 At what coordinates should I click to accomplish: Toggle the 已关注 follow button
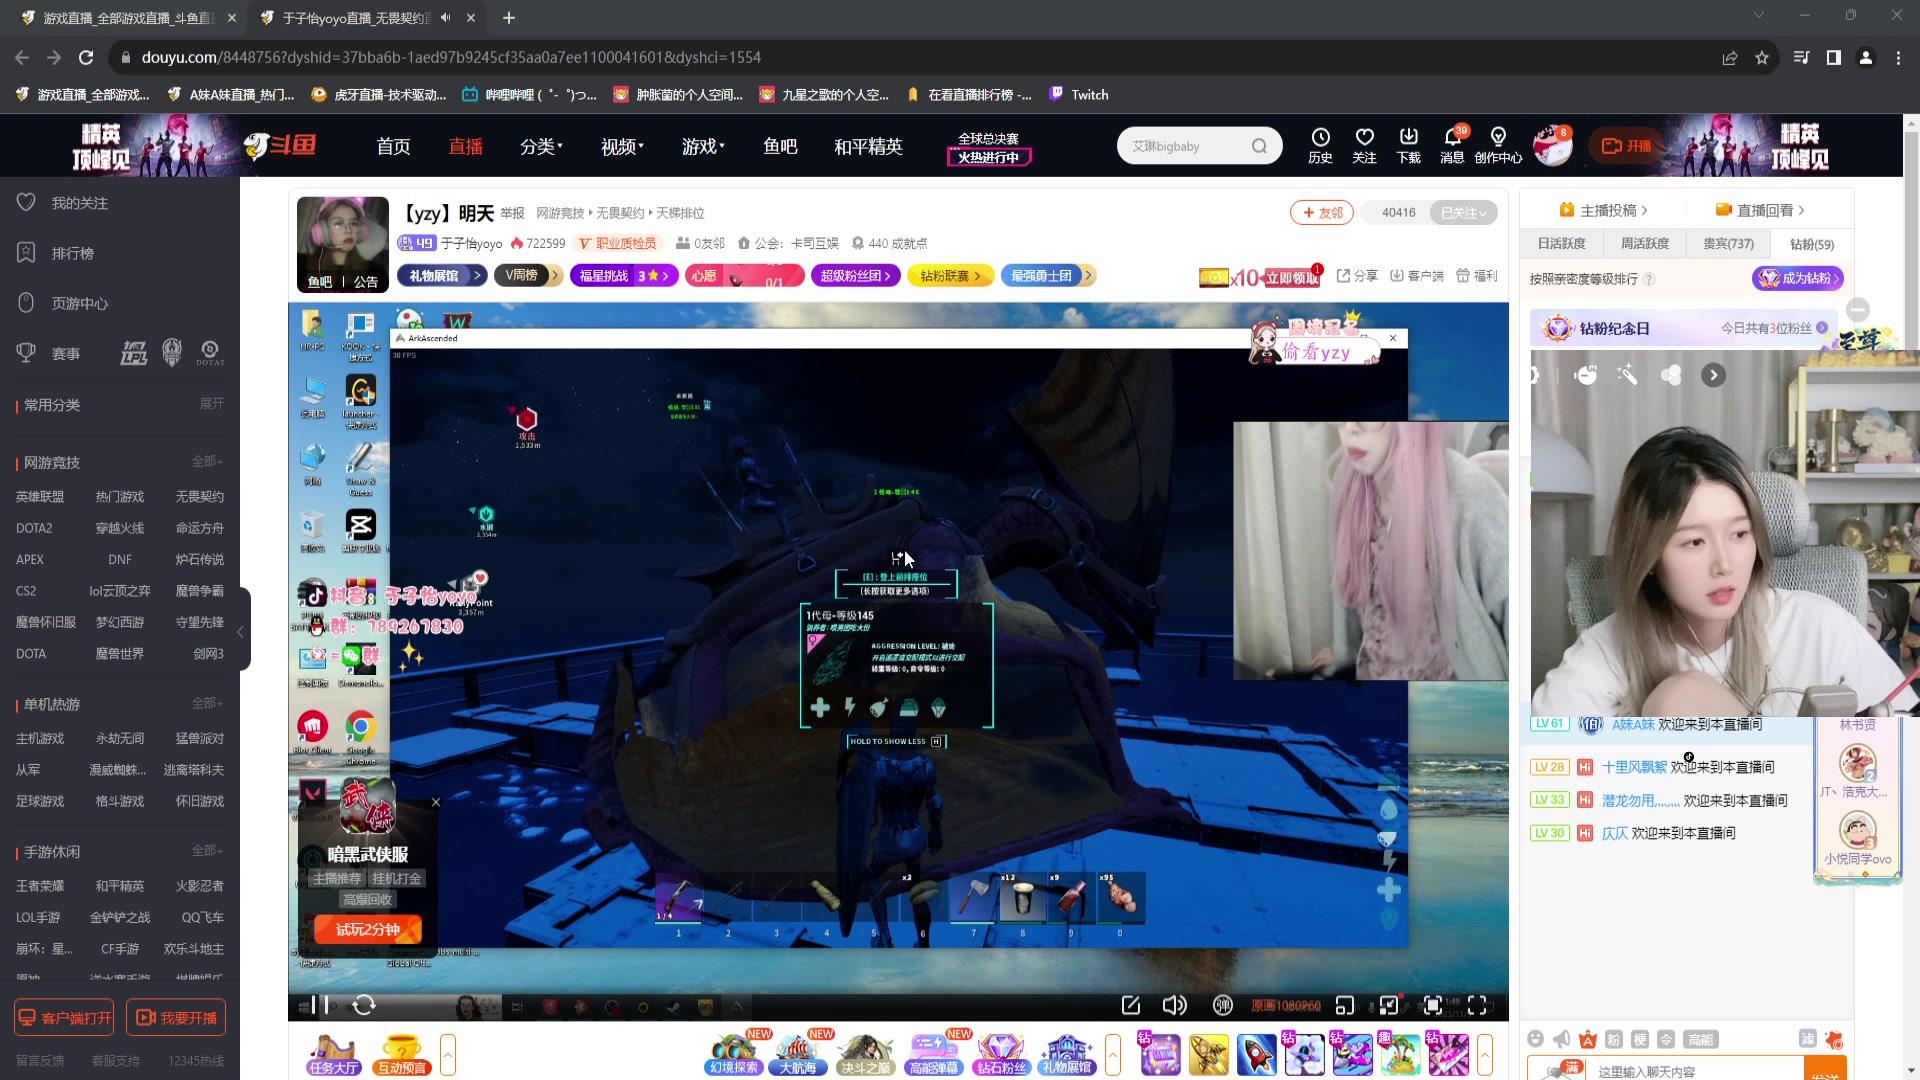[x=1464, y=212]
